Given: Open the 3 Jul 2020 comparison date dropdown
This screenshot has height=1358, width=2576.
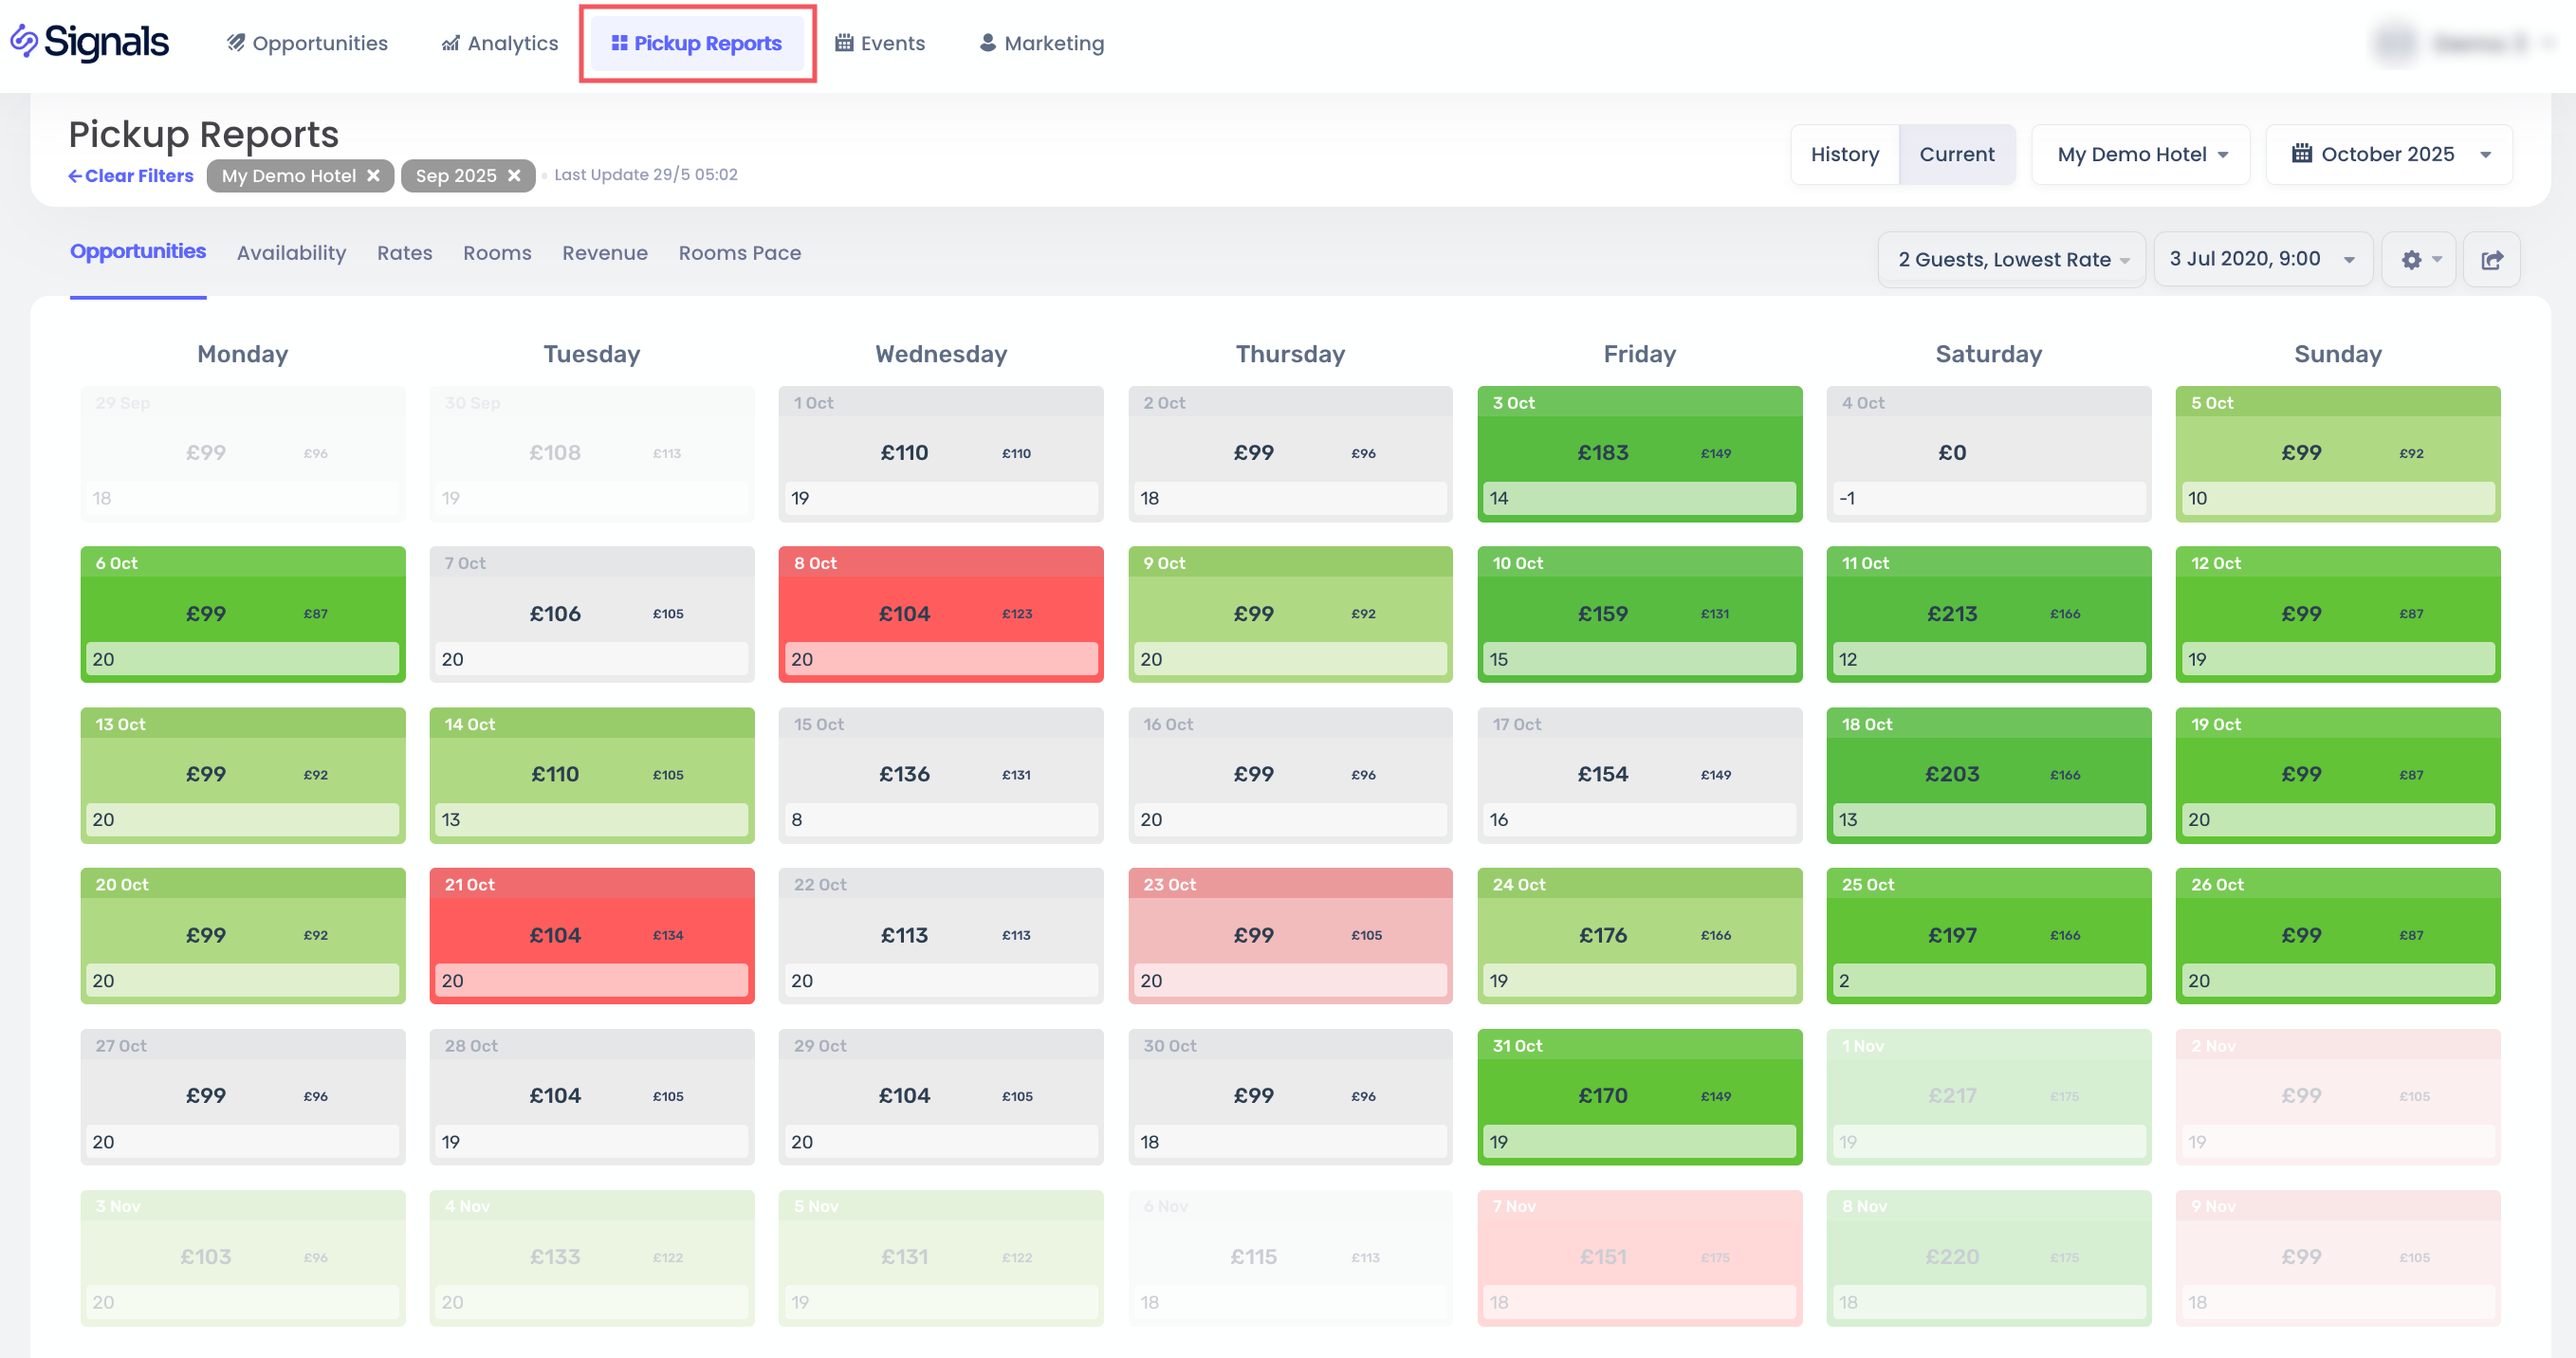Looking at the screenshot, I should [2262, 259].
